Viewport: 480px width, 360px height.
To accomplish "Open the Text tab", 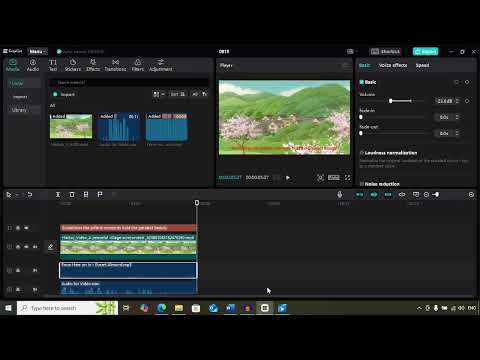I will tap(53, 65).
